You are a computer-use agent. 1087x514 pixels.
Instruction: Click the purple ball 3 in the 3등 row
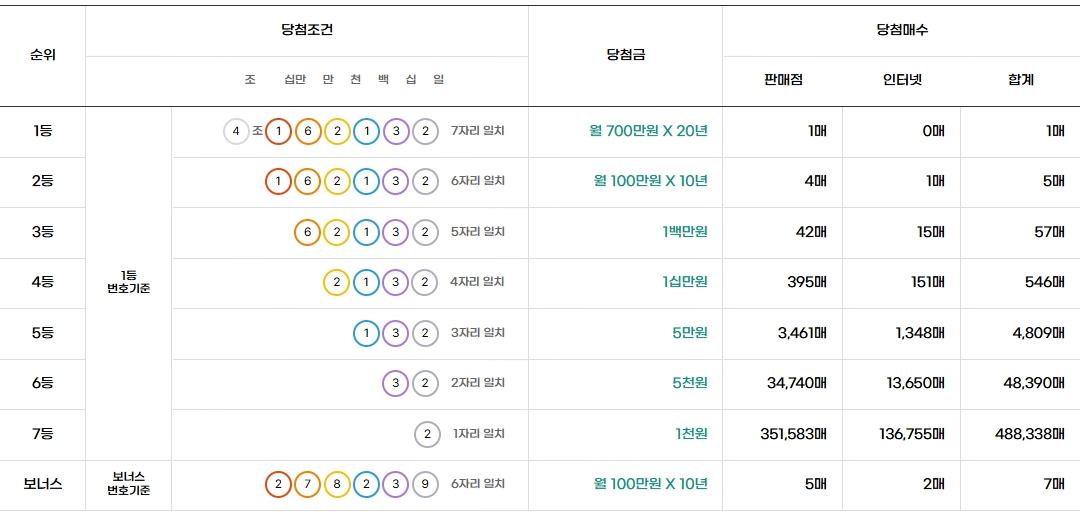(396, 232)
